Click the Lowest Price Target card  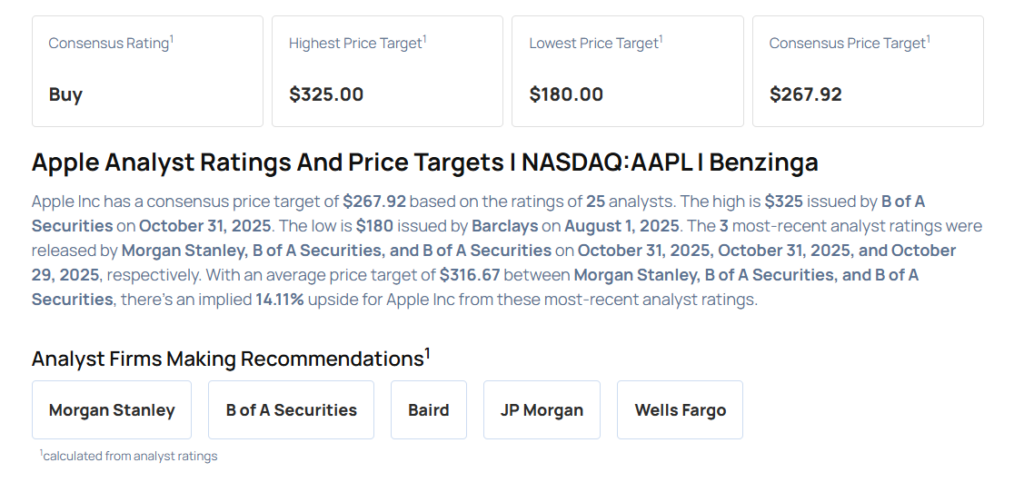(x=628, y=71)
